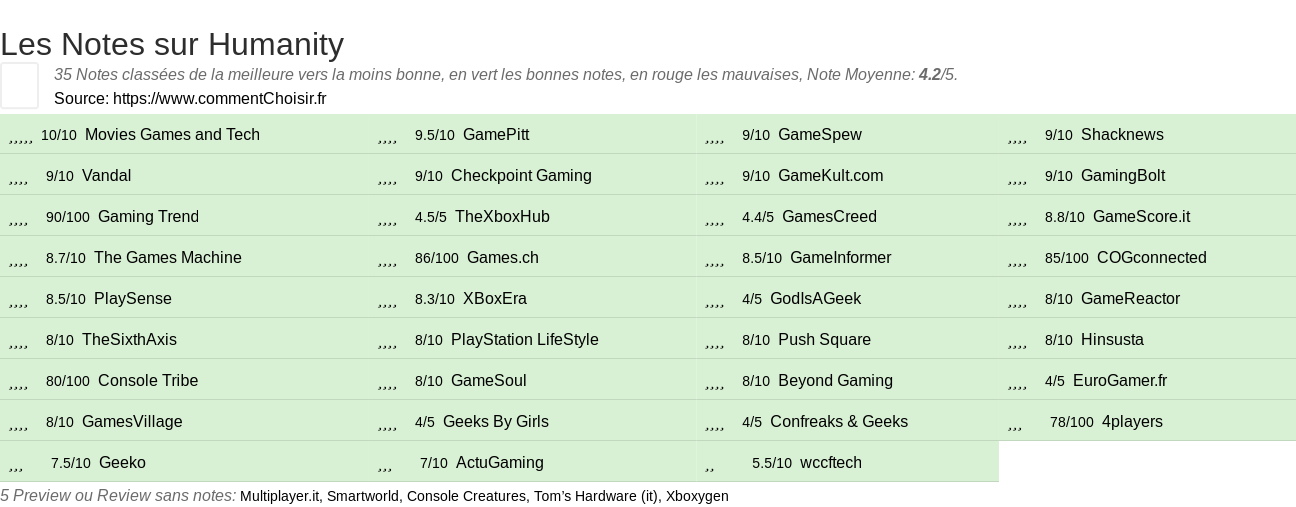Click the average rating 4.2 value
Viewport: 1296px width, 507px height.
(x=930, y=75)
